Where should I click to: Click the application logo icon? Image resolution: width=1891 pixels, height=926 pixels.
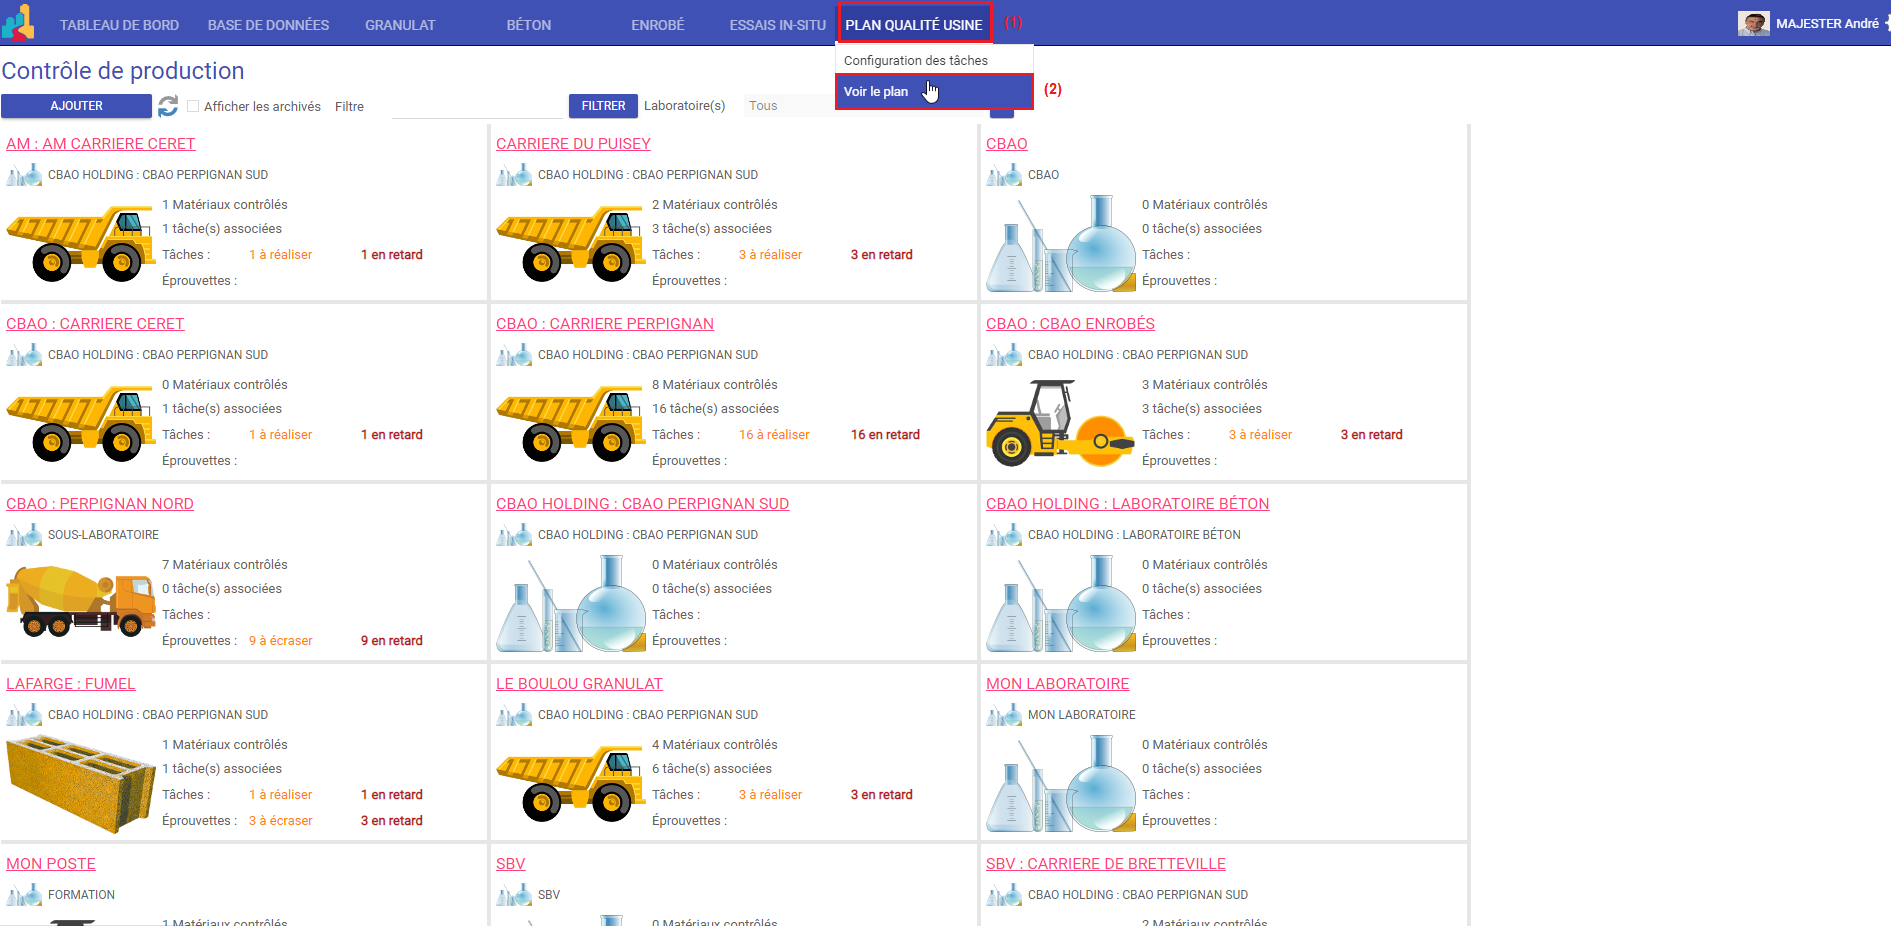[x=18, y=23]
